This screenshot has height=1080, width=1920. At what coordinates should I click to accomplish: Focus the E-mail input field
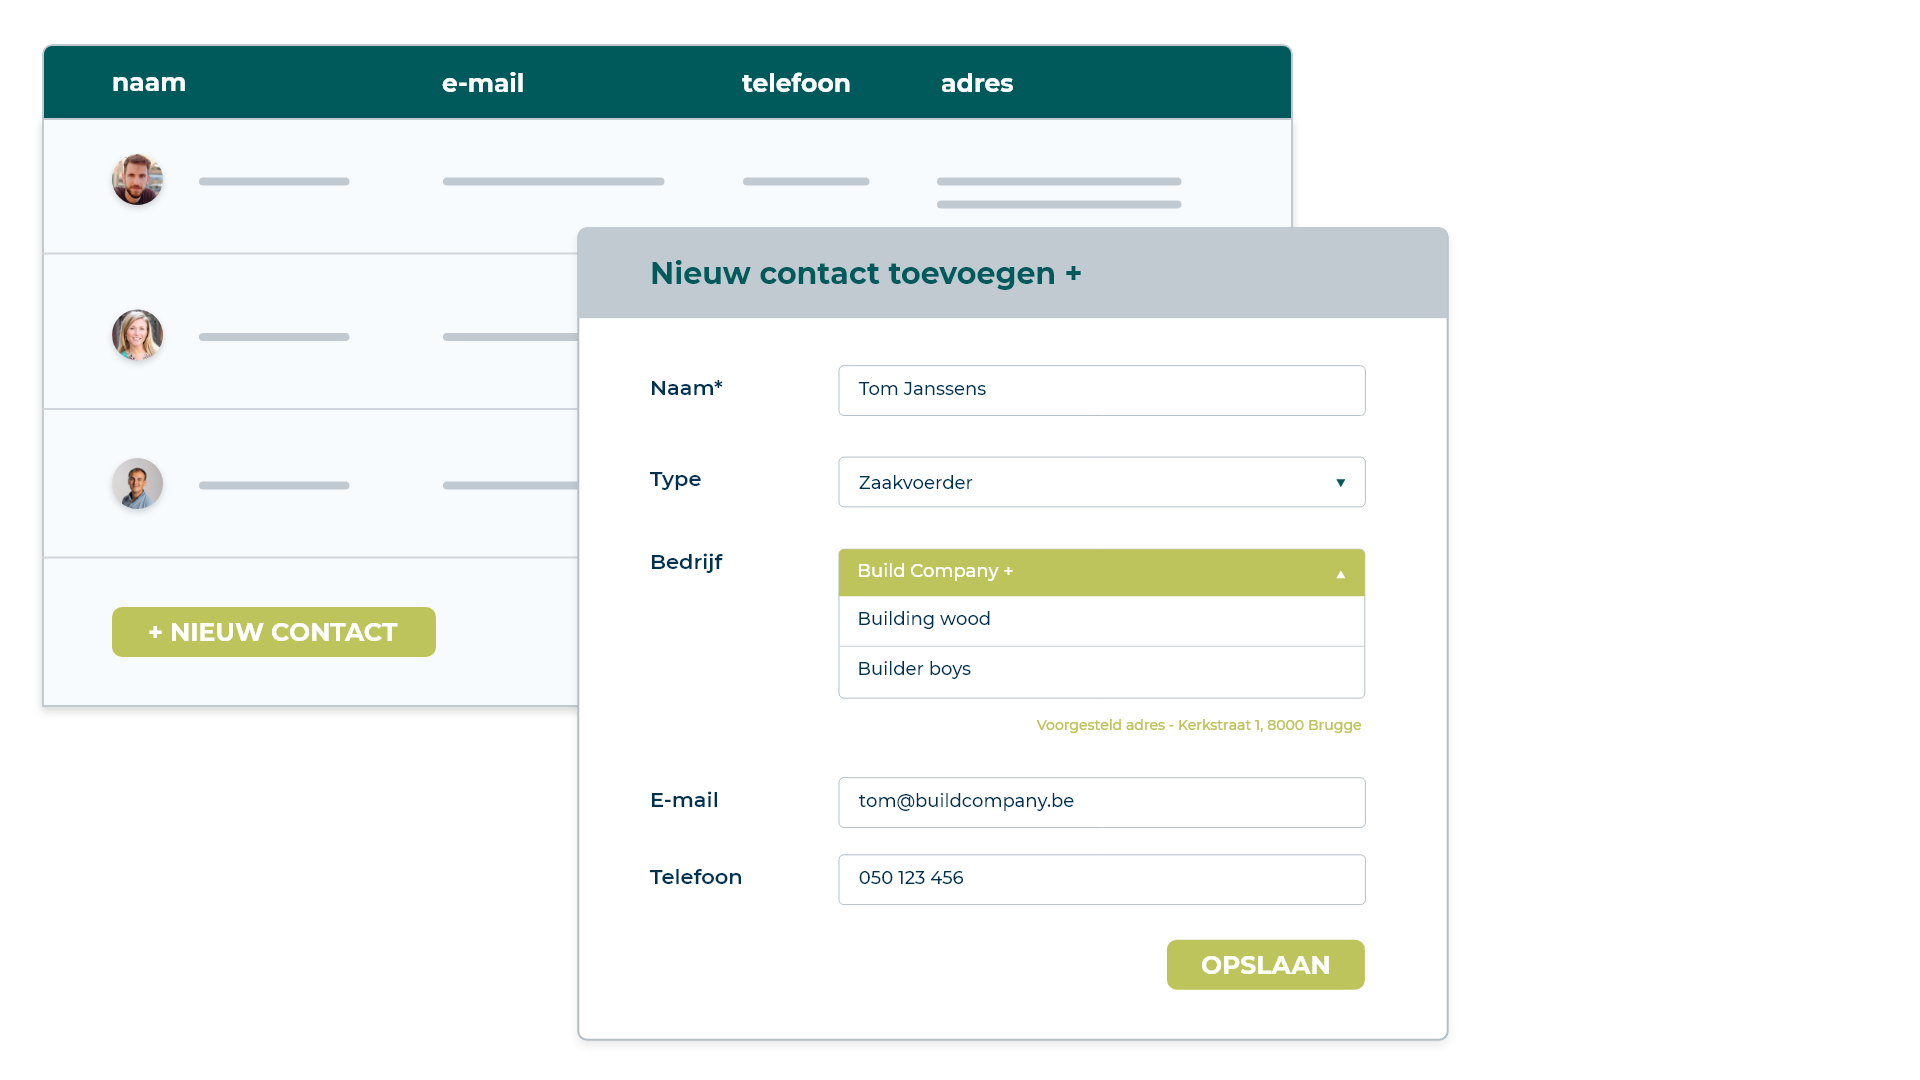pyautogui.click(x=1101, y=802)
